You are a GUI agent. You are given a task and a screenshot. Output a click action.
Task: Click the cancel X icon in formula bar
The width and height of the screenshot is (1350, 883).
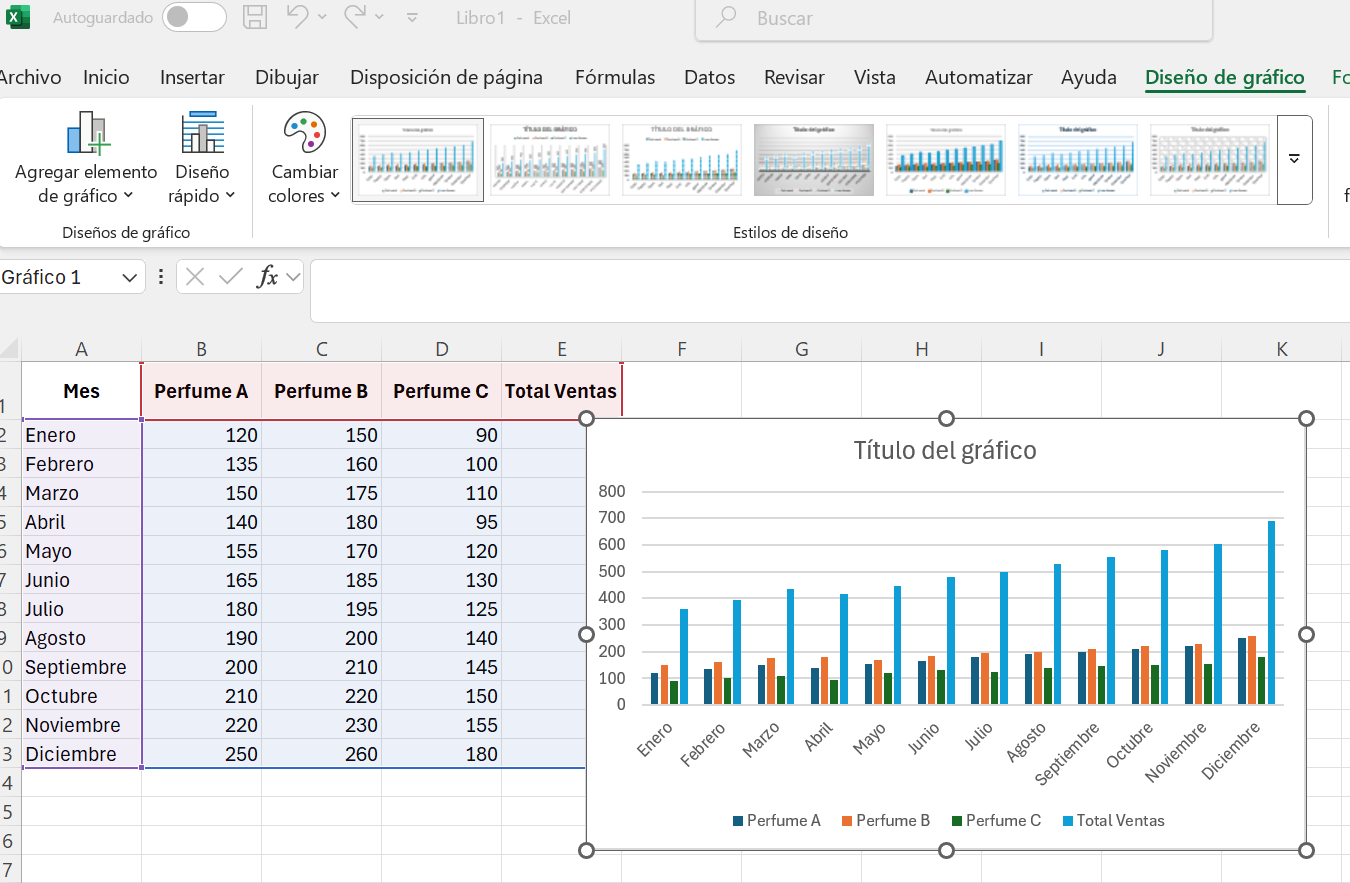point(196,277)
